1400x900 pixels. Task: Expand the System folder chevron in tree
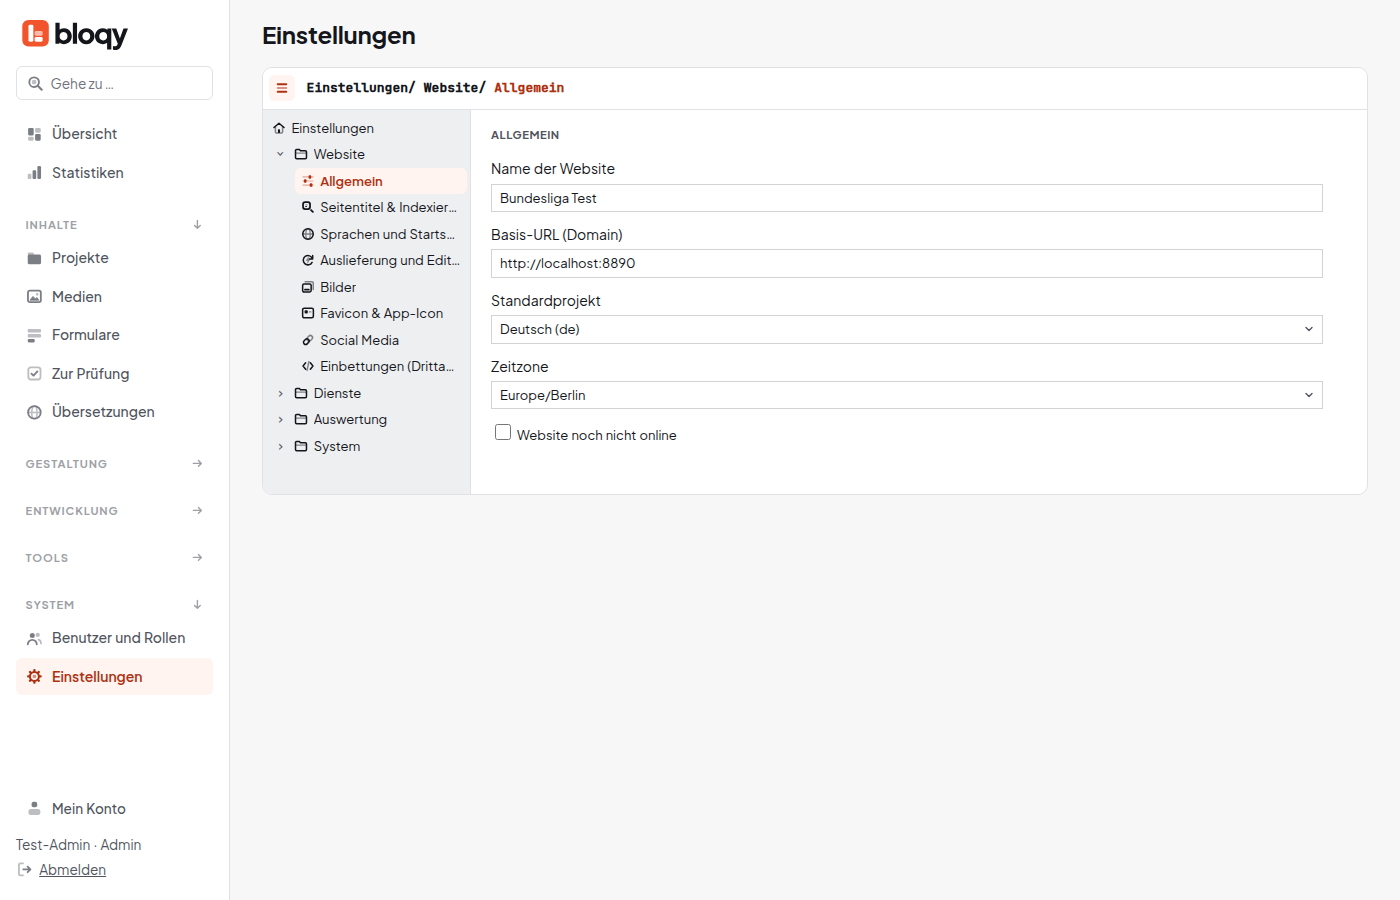tap(280, 447)
